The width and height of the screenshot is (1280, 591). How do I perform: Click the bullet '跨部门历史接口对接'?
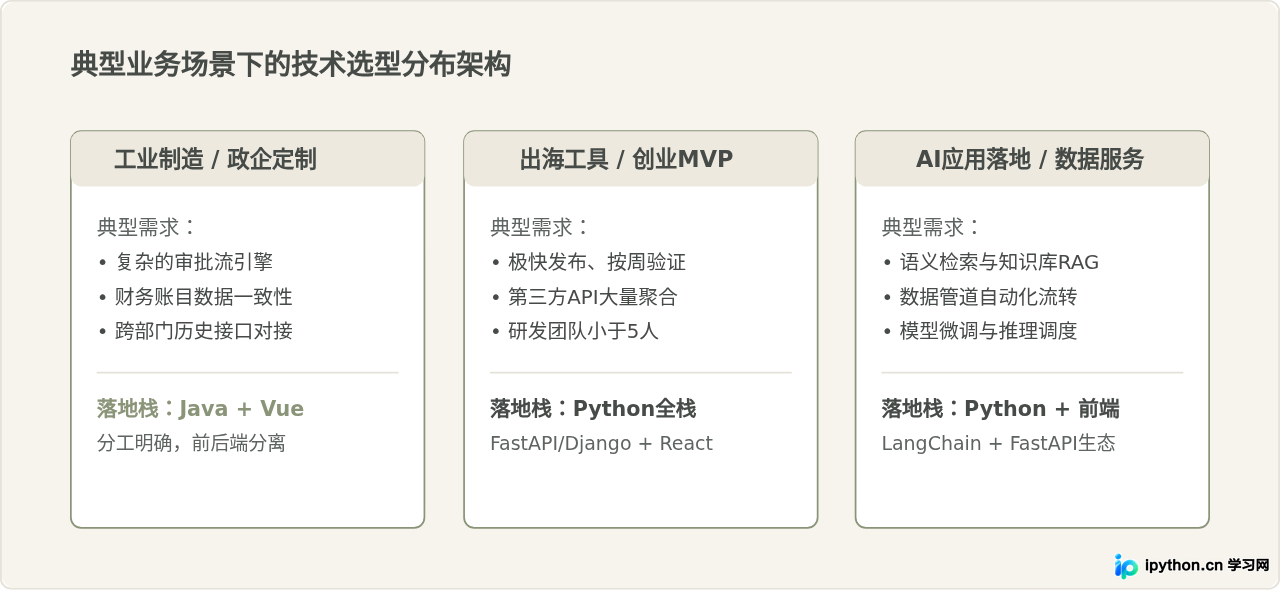pyautogui.click(x=196, y=331)
